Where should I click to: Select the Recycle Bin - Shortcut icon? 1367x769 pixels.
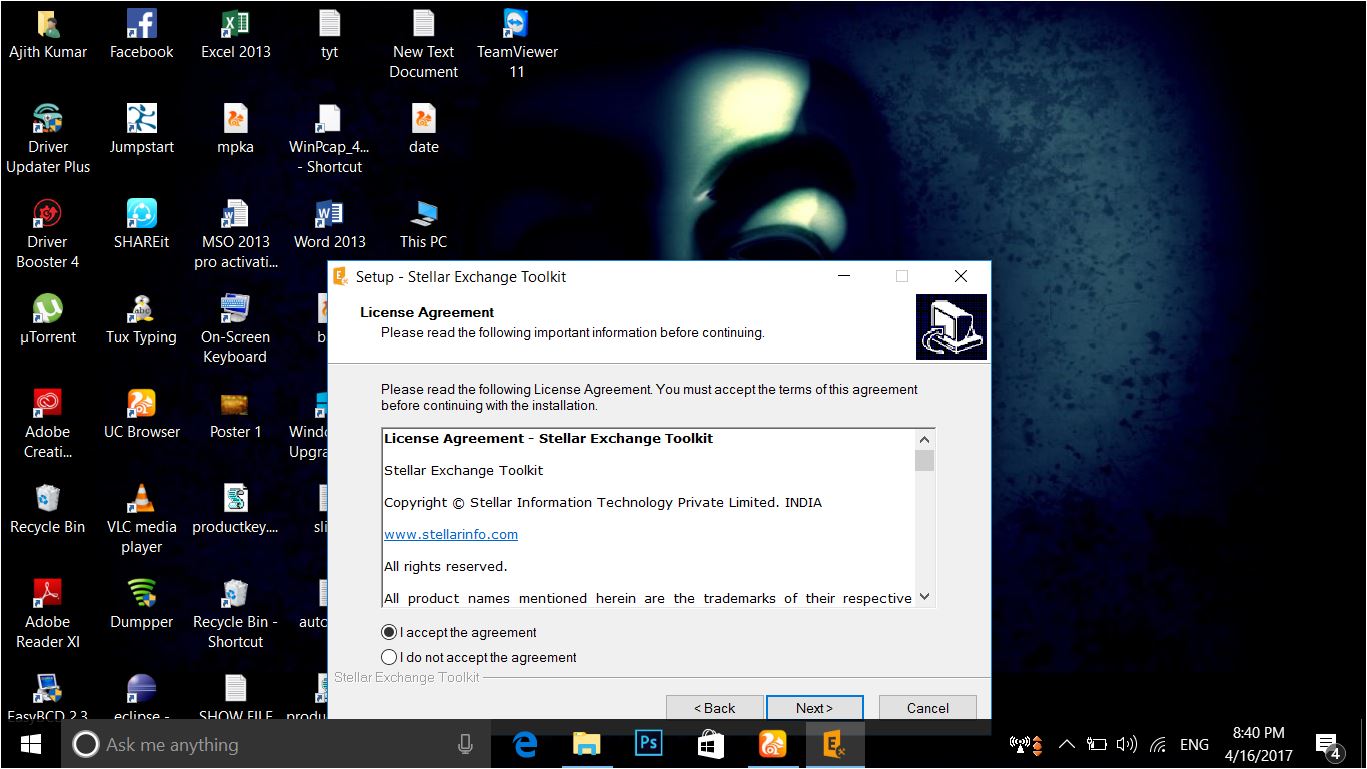point(235,615)
